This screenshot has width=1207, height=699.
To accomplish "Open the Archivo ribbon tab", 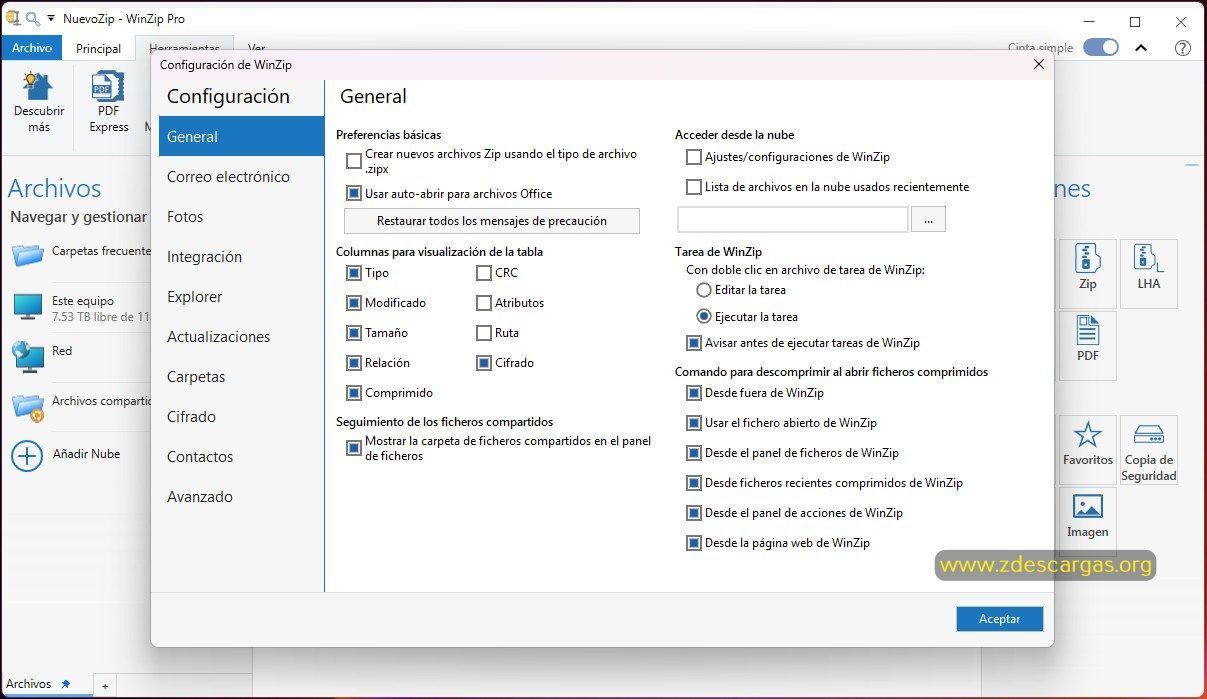I will 32,48.
